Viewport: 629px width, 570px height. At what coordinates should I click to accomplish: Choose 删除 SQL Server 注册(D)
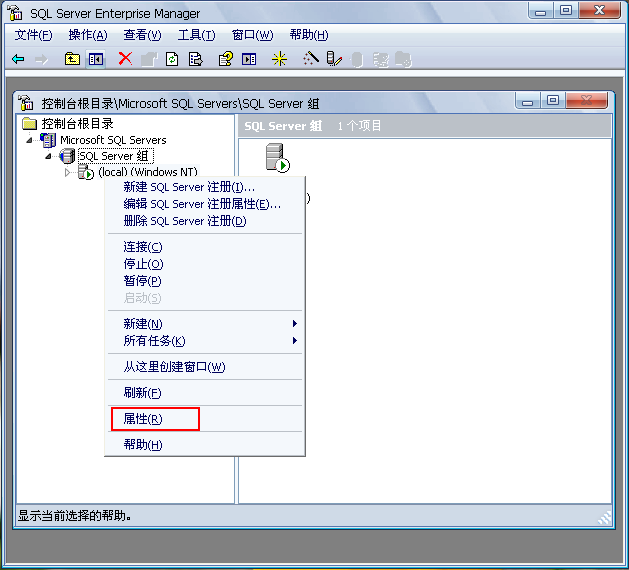click(205, 221)
